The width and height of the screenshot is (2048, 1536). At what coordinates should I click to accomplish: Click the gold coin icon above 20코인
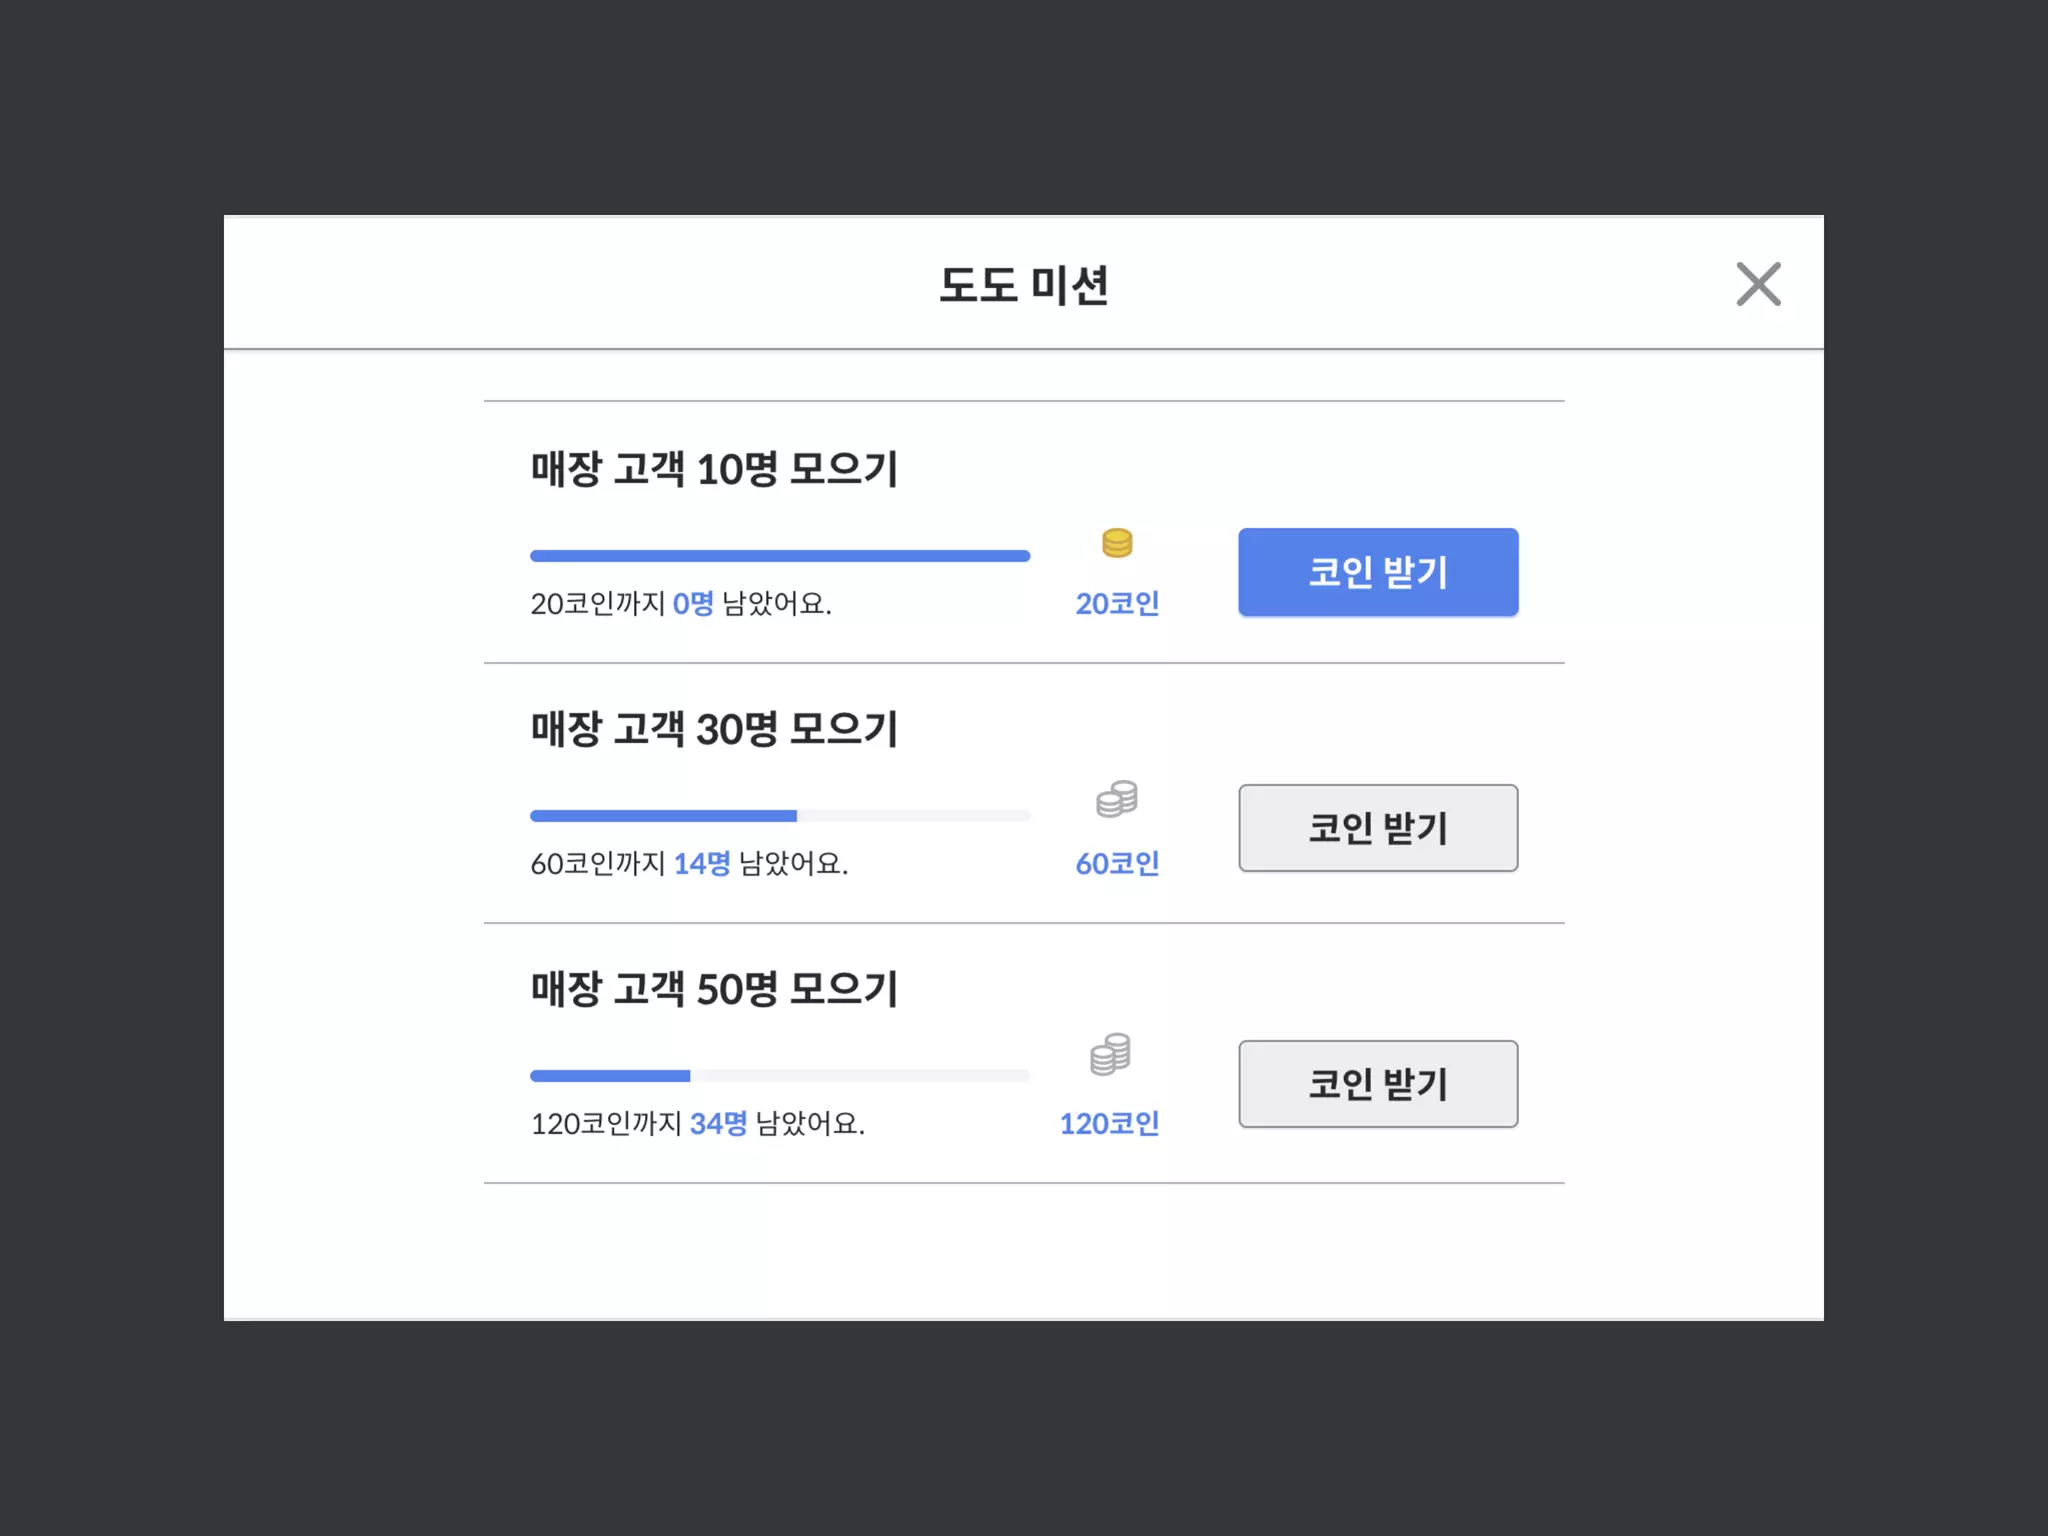(x=1117, y=543)
